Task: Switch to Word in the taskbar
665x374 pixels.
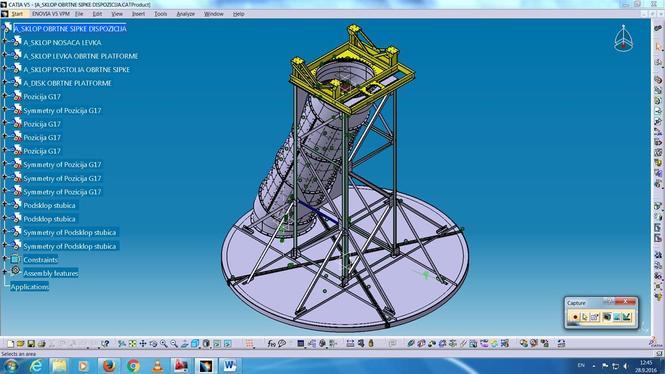Action: tap(230, 366)
